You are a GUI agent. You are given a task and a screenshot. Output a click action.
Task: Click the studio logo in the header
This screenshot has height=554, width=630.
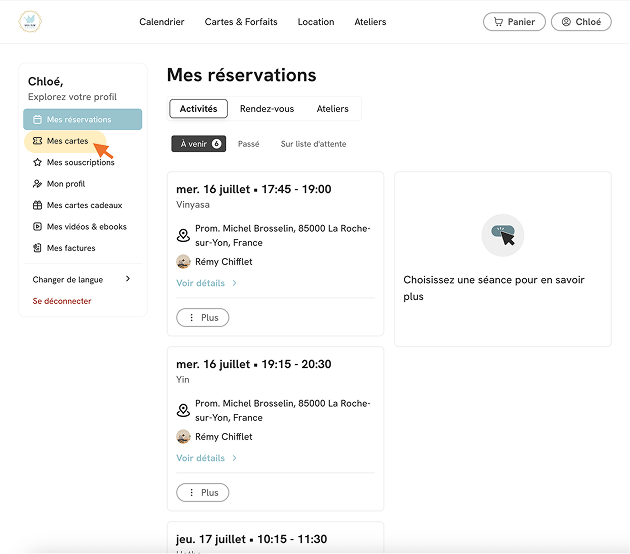pyautogui.click(x=30, y=21)
